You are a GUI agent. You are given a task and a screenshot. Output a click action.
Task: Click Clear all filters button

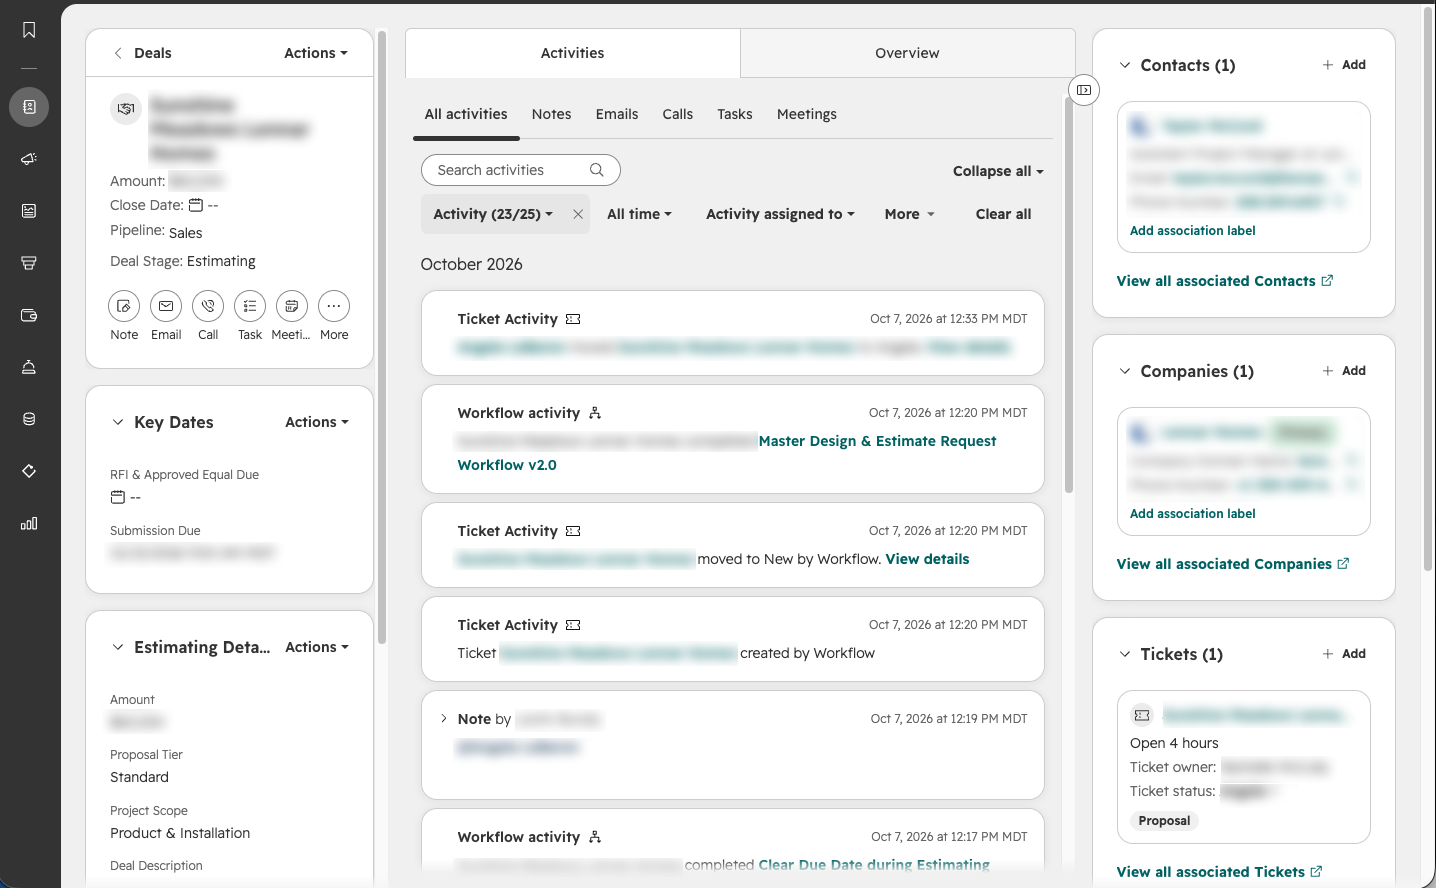pyautogui.click(x=1003, y=214)
